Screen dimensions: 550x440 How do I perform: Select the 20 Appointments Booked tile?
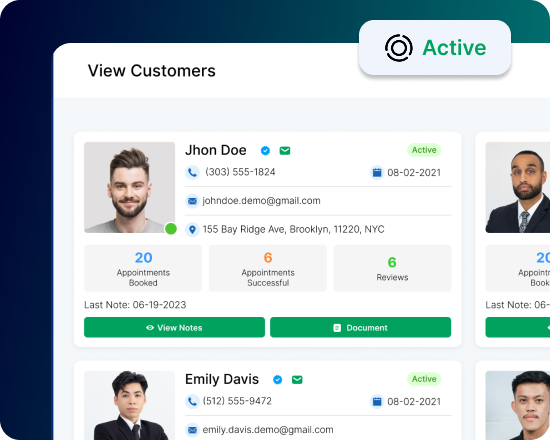tap(143, 268)
